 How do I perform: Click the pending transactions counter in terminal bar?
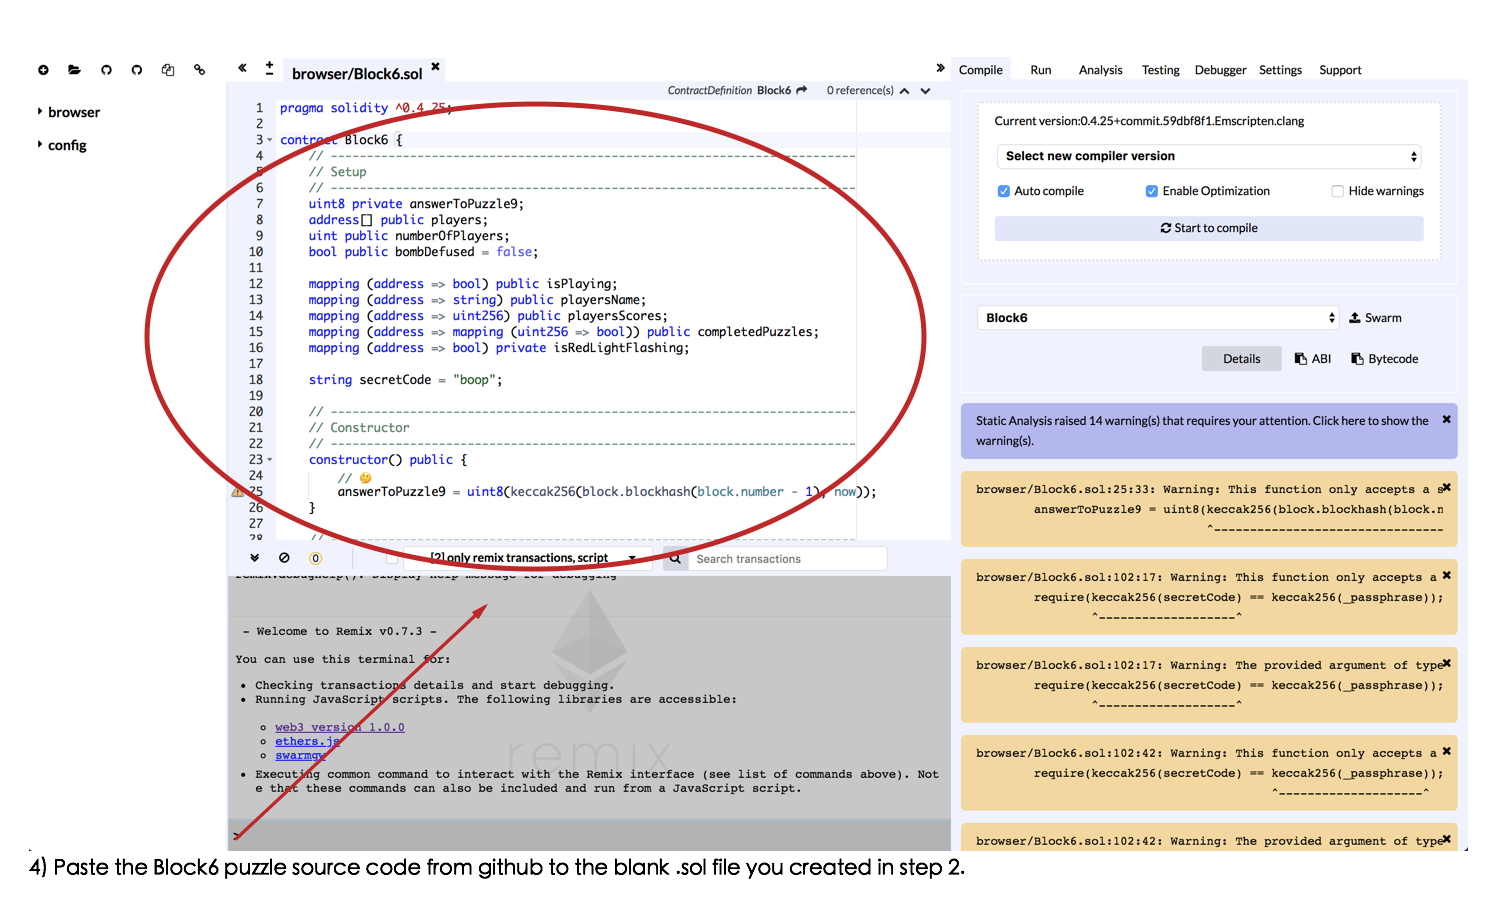click(315, 559)
